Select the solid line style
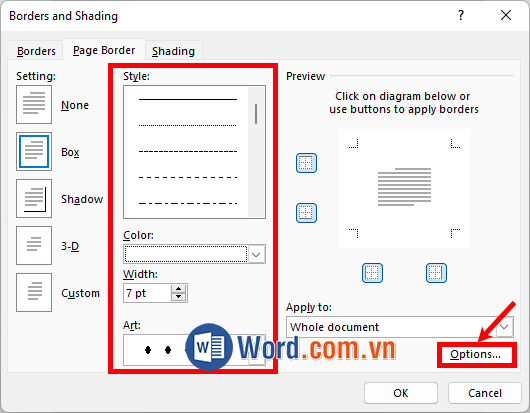 coord(188,99)
